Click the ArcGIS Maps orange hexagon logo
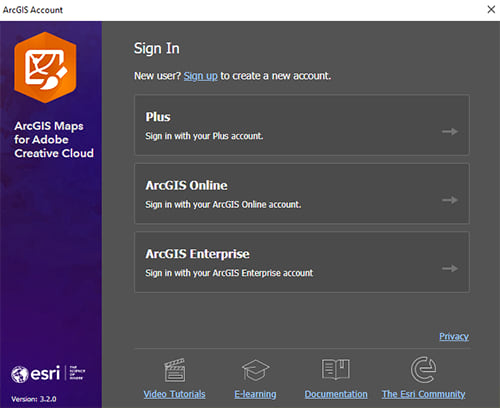Image resolution: width=500 pixels, height=408 pixels. [x=45, y=67]
